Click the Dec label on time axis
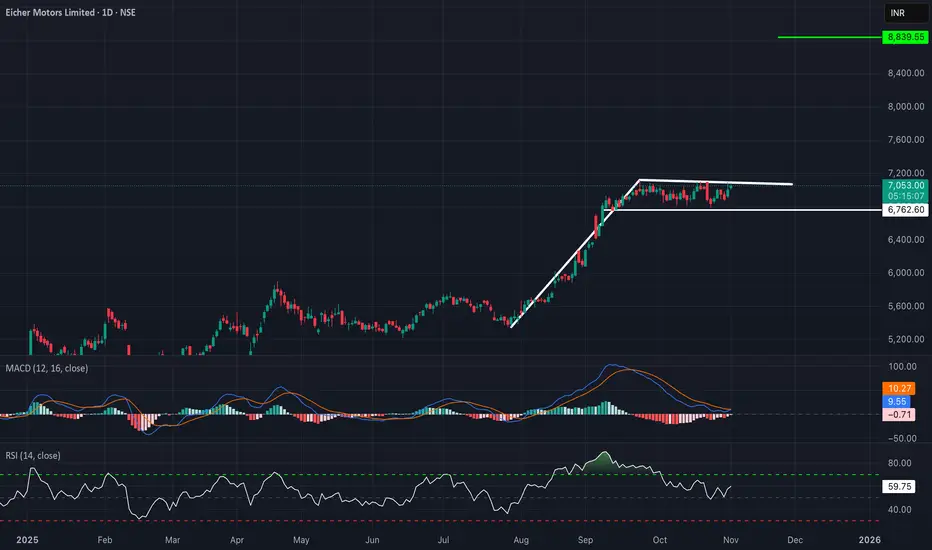The height and width of the screenshot is (550, 932). click(795, 540)
